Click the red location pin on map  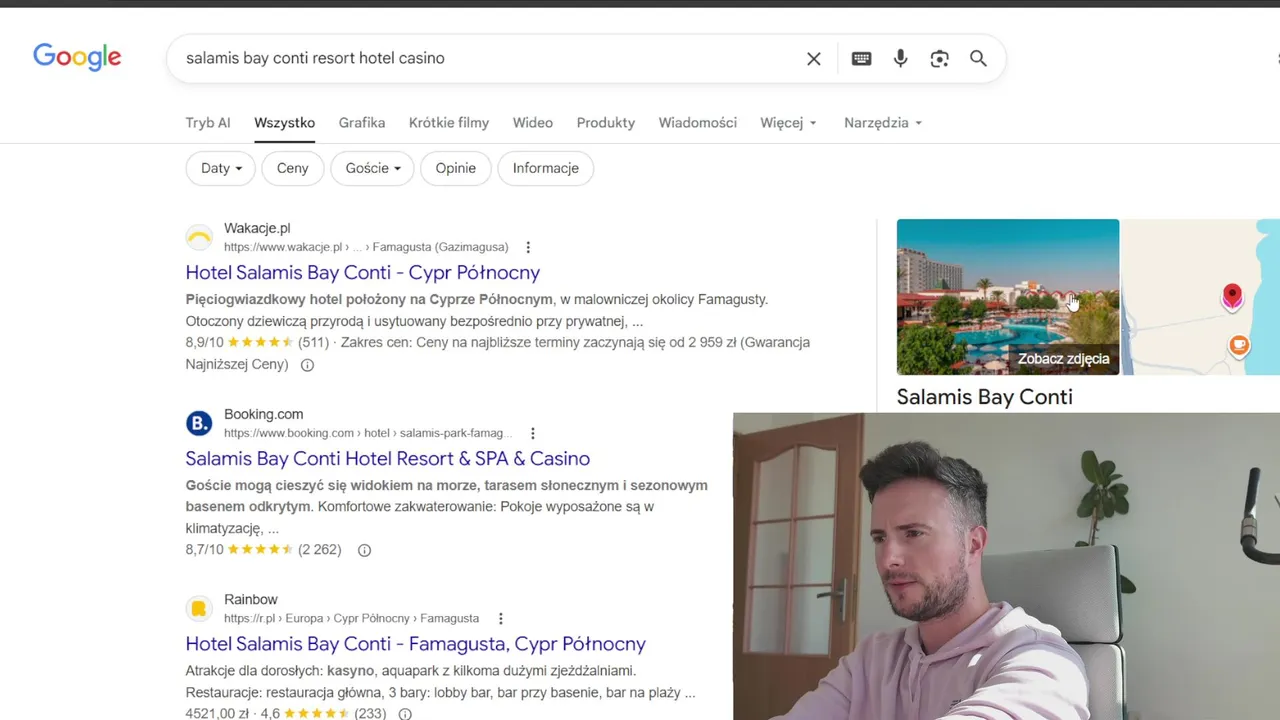point(1232,296)
